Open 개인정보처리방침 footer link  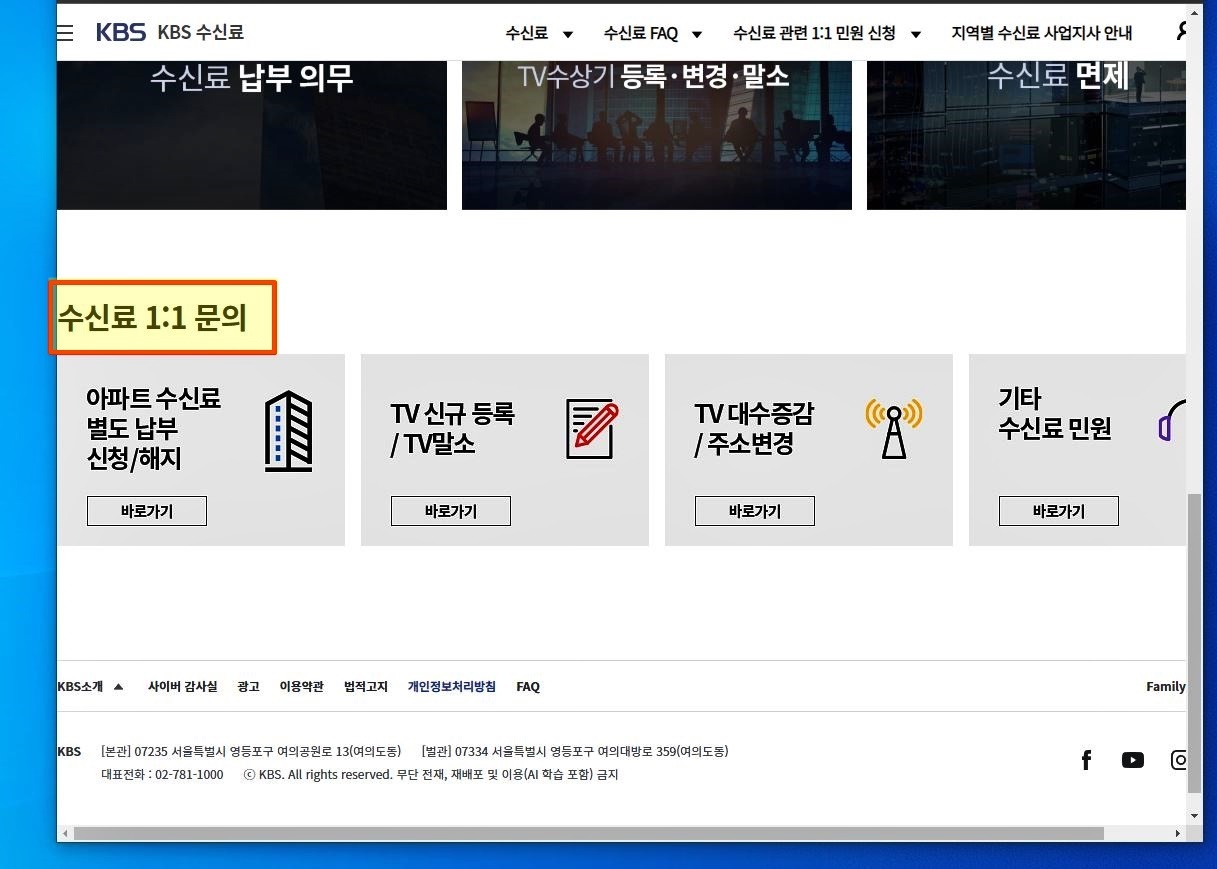pos(451,687)
